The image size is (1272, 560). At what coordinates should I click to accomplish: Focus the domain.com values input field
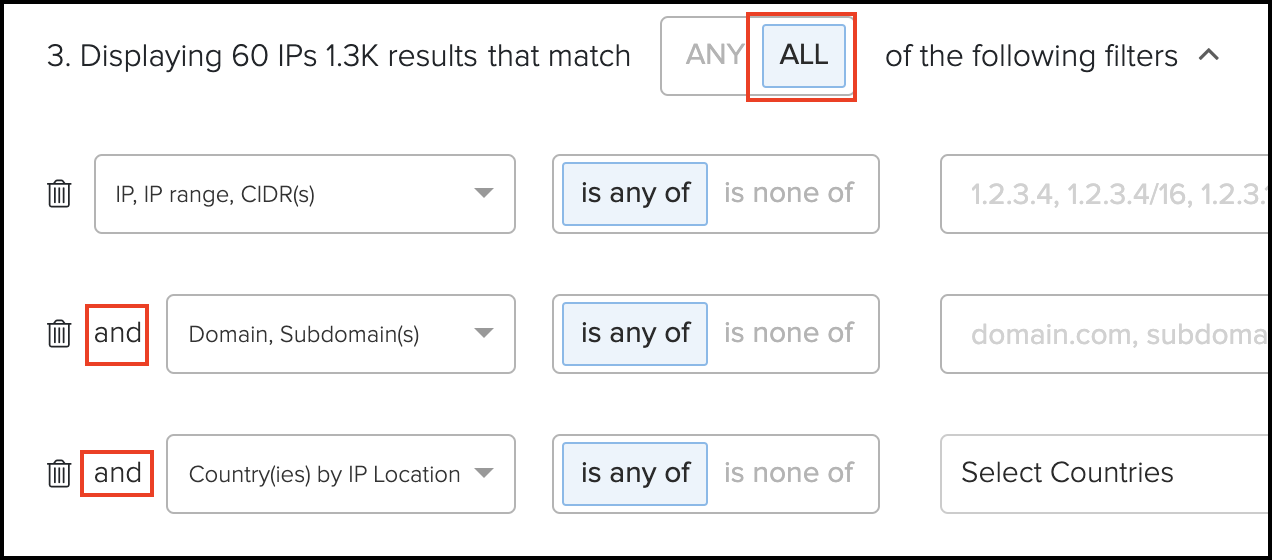tap(1106, 334)
